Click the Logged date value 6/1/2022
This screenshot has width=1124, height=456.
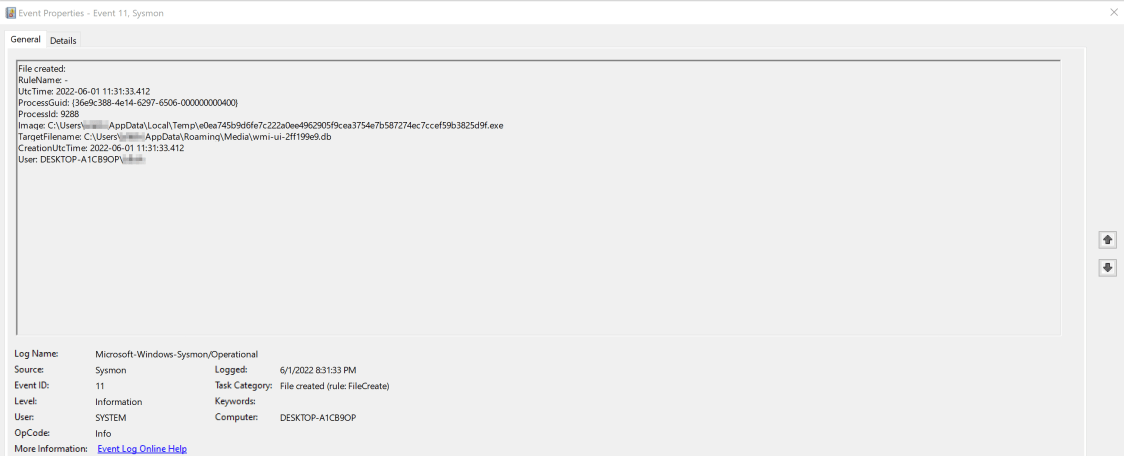[x=318, y=370]
